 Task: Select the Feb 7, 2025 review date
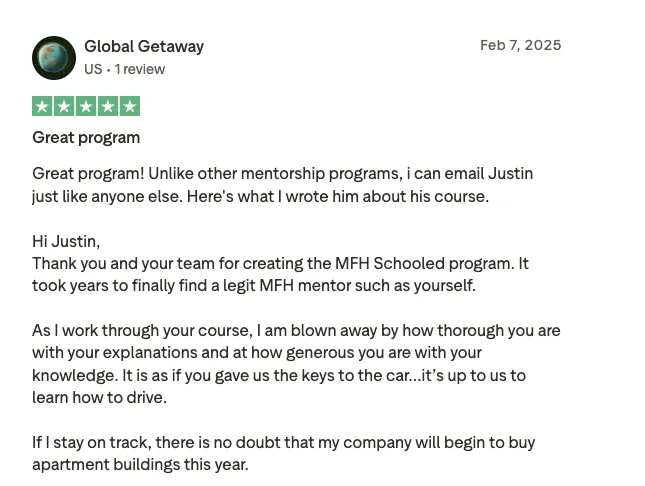click(520, 45)
